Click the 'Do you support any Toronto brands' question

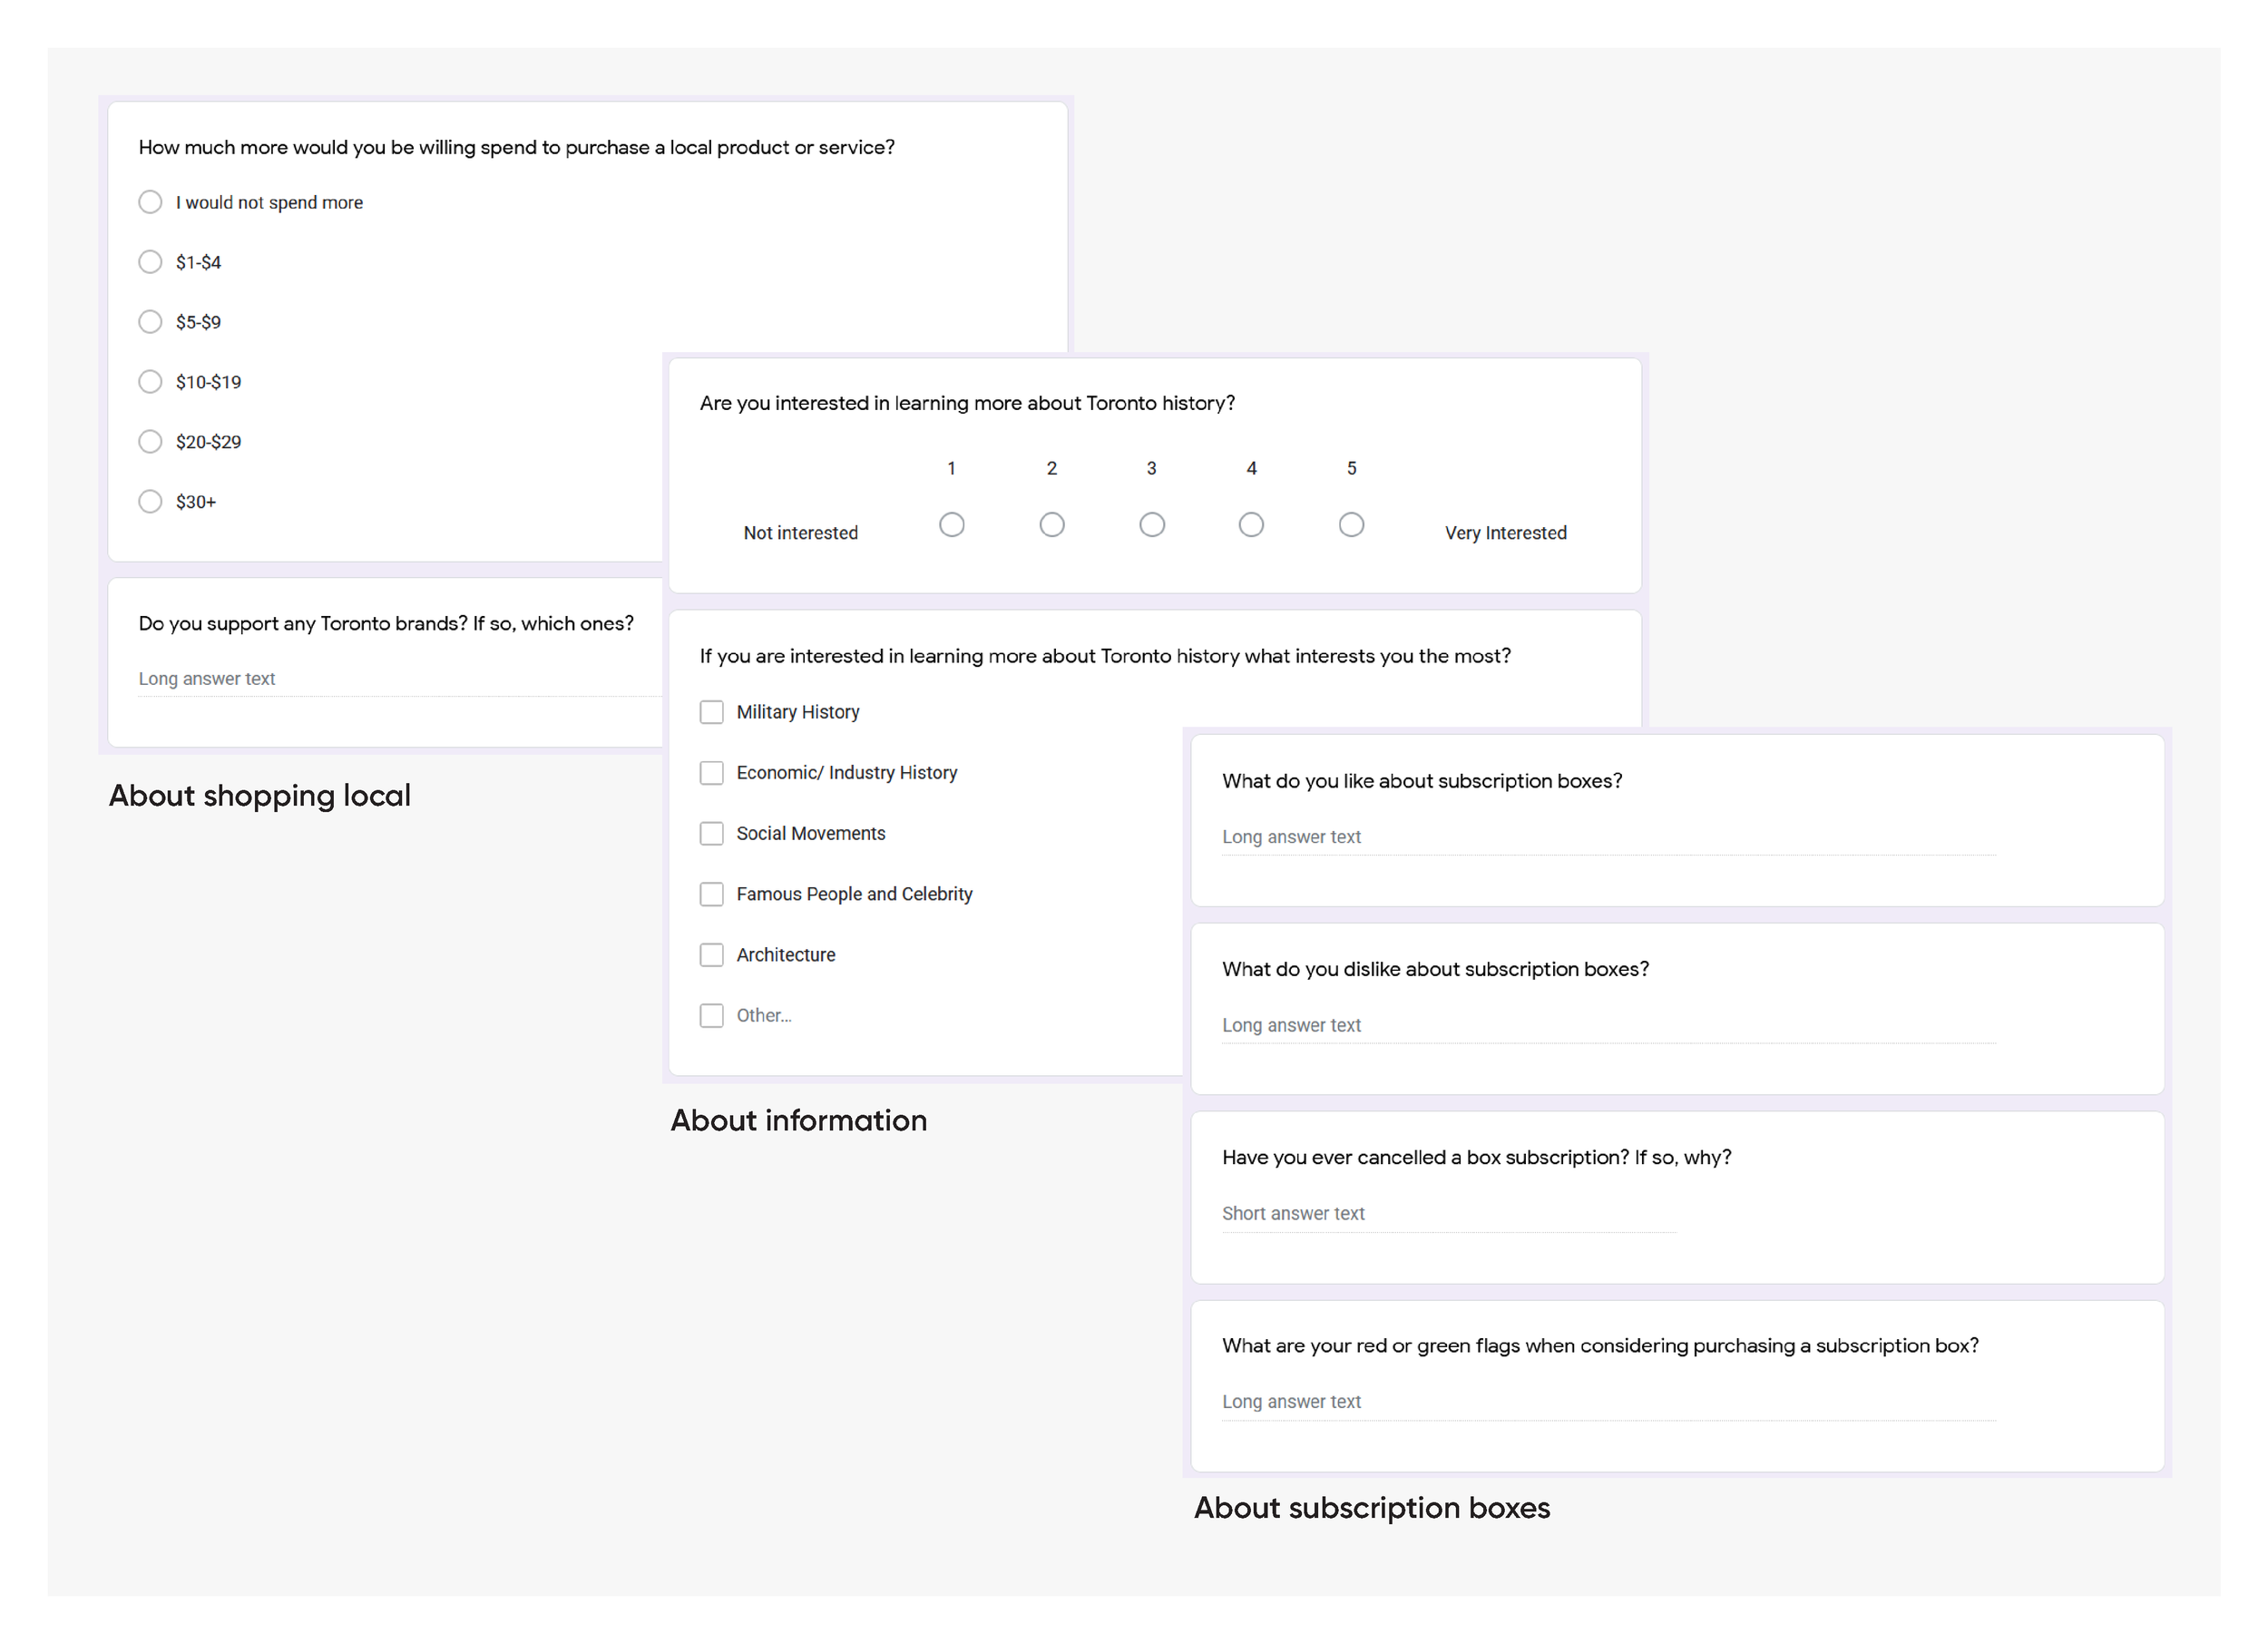tap(386, 624)
